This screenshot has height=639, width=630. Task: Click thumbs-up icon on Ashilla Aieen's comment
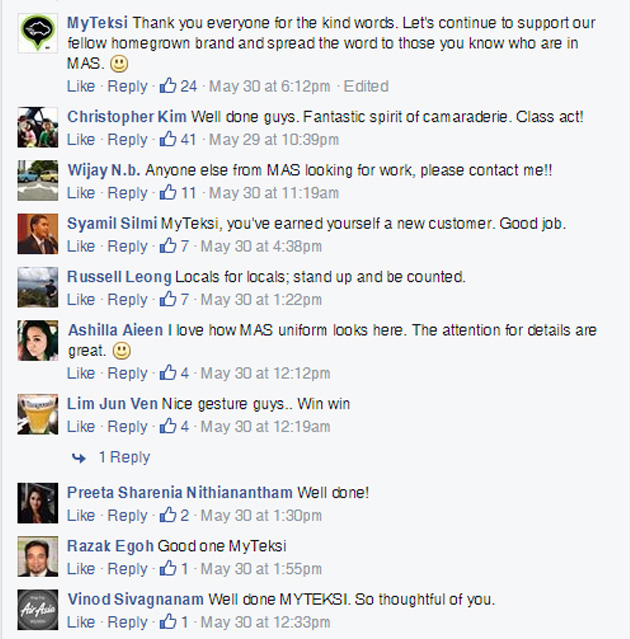point(168,374)
